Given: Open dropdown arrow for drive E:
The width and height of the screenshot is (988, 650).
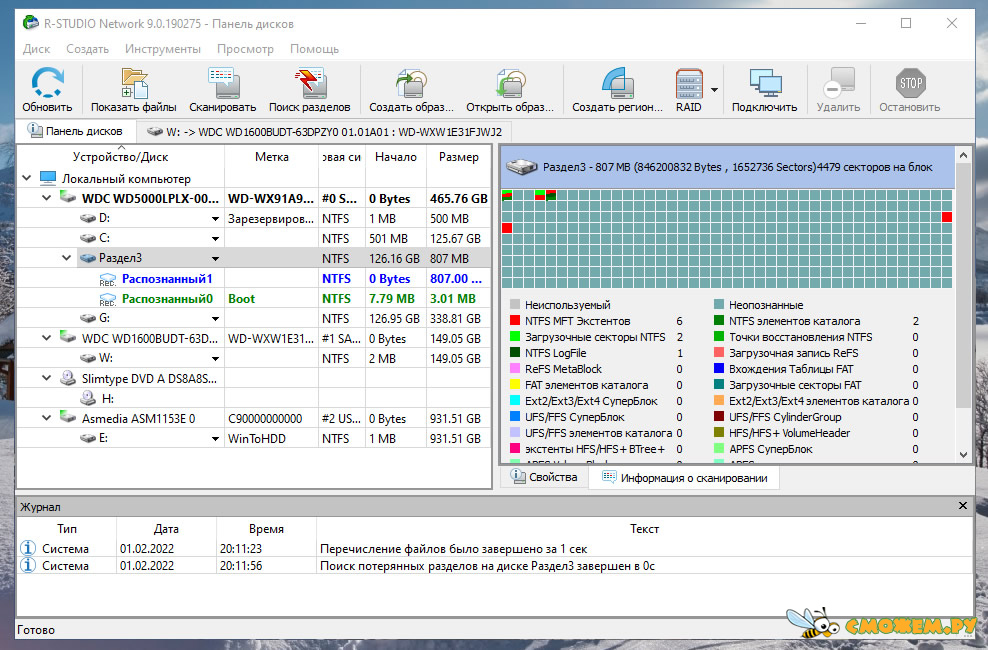Looking at the screenshot, I should pyautogui.click(x=215, y=439).
